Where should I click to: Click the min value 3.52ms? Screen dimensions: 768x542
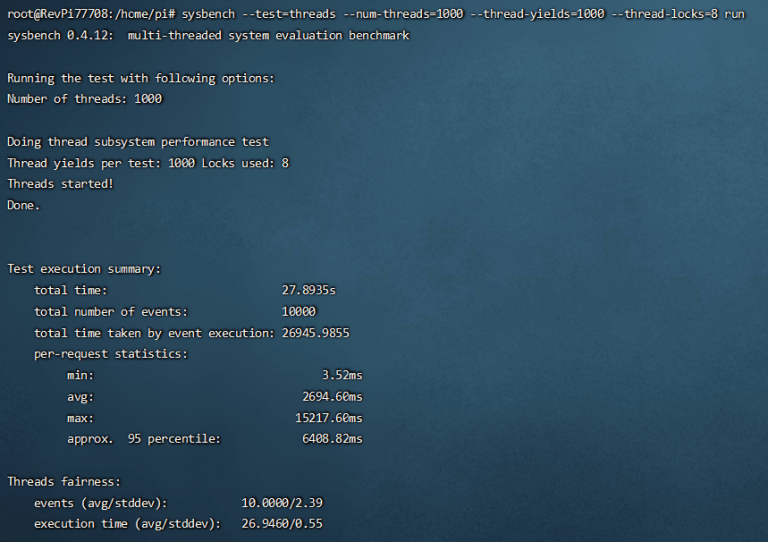click(342, 375)
